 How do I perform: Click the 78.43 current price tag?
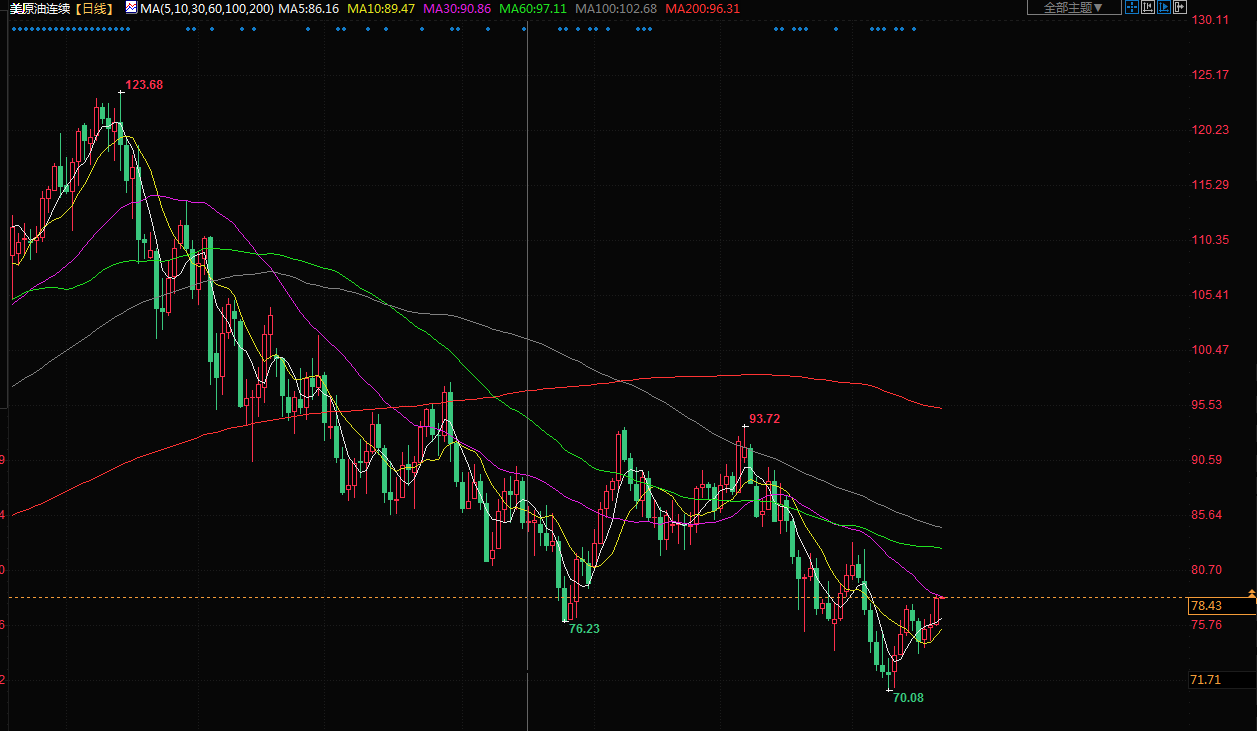pyautogui.click(x=1206, y=606)
